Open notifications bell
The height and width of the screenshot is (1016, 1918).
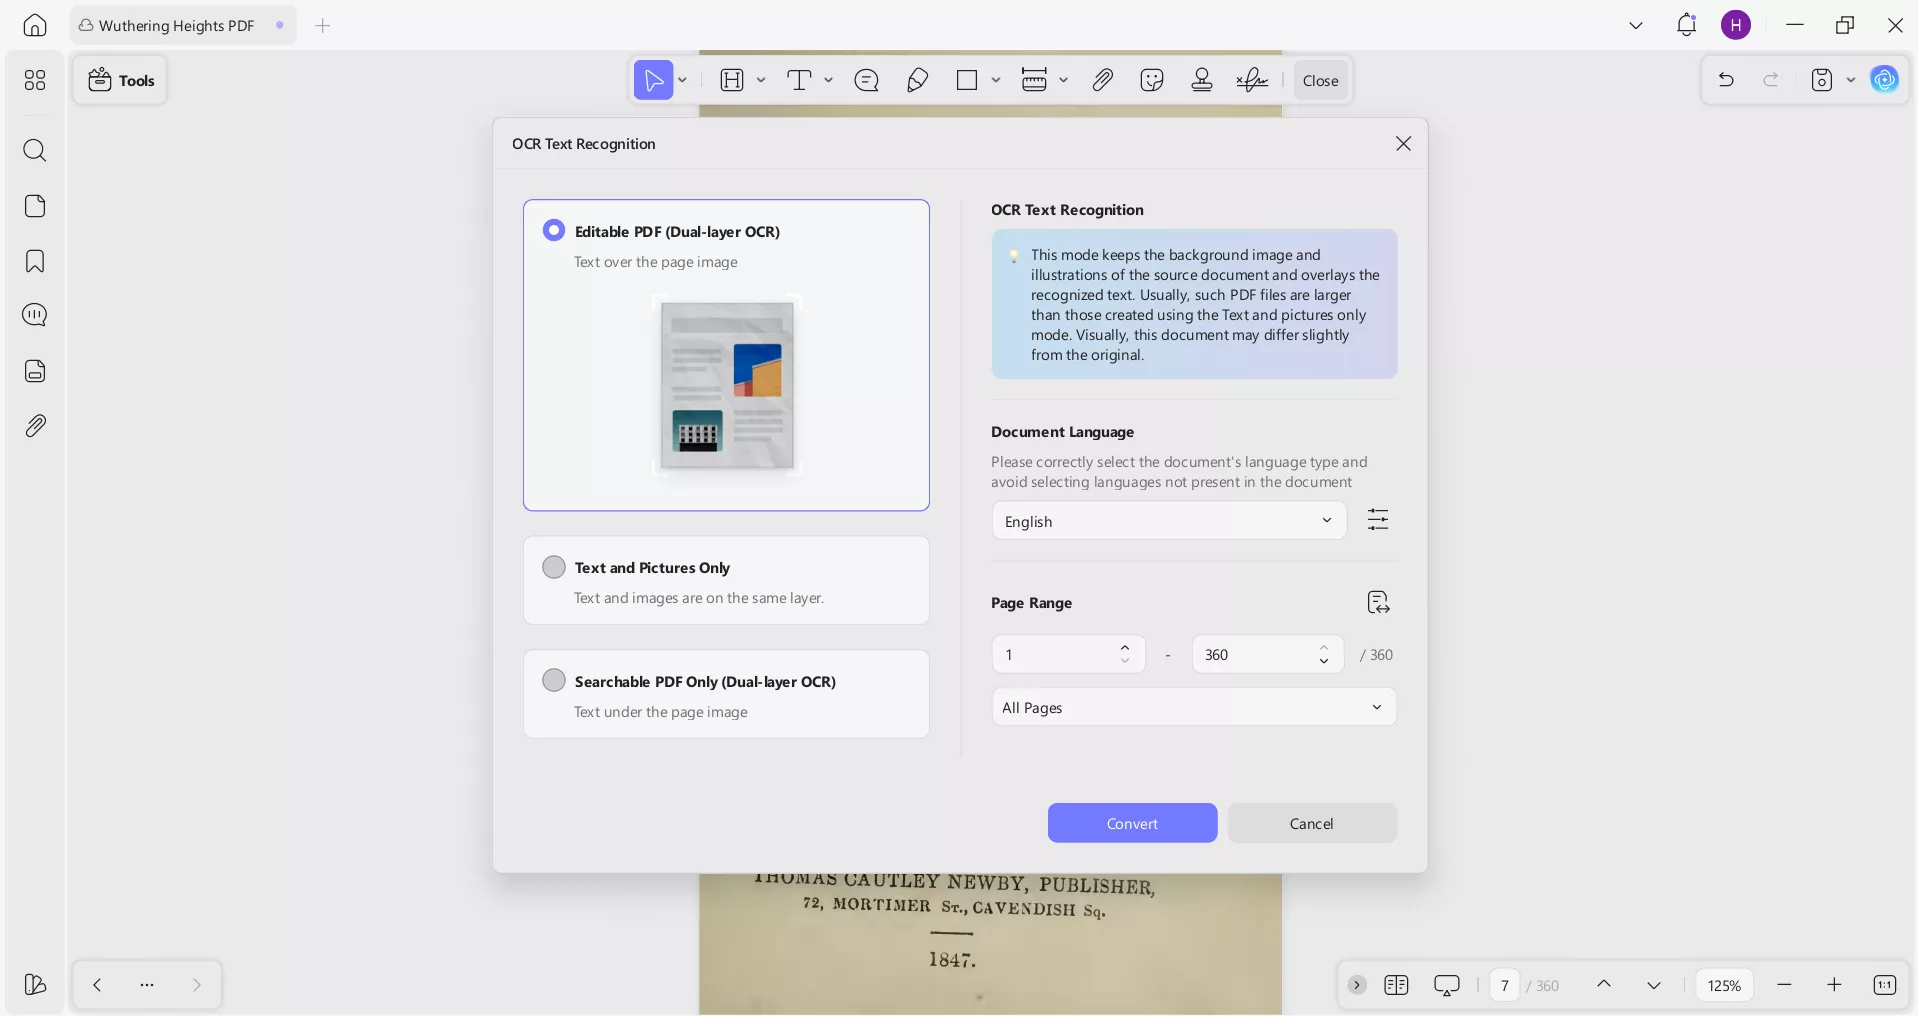pos(1687,25)
